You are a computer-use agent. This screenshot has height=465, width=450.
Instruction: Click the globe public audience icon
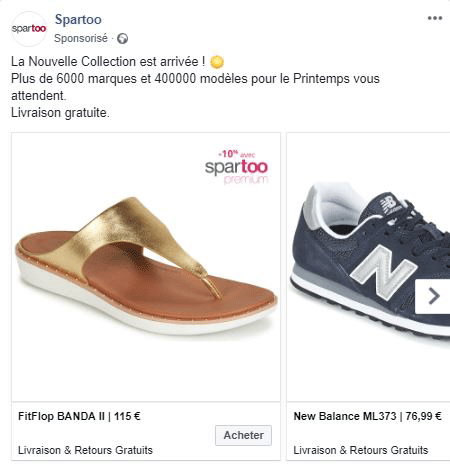(122, 39)
